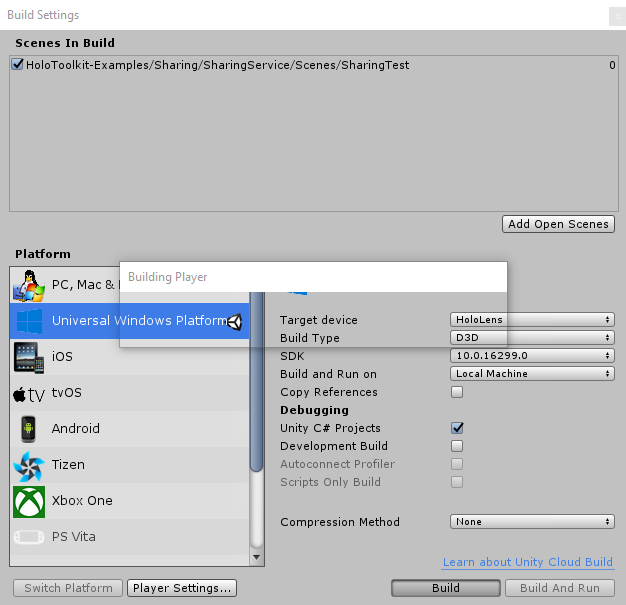Image resolution: width=626 pixels, height=605 pixels.
Task: Click the Unity logo on Universal Windows Platform row
Action: (235, 321)
